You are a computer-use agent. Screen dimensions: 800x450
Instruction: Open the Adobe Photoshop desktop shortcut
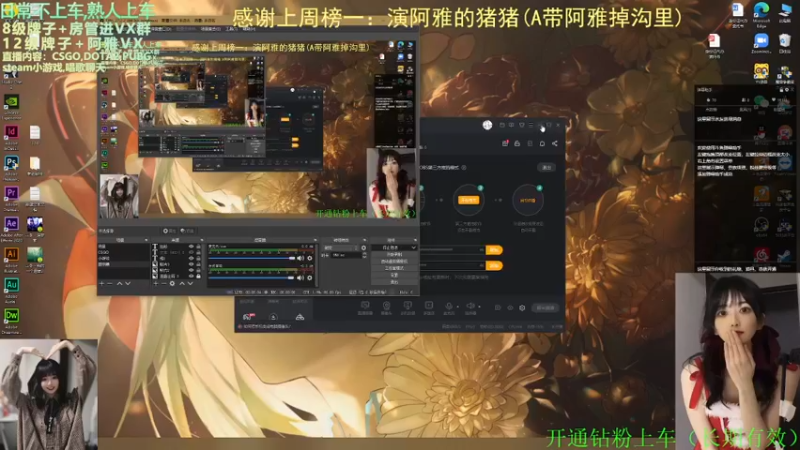pos(11,163)
